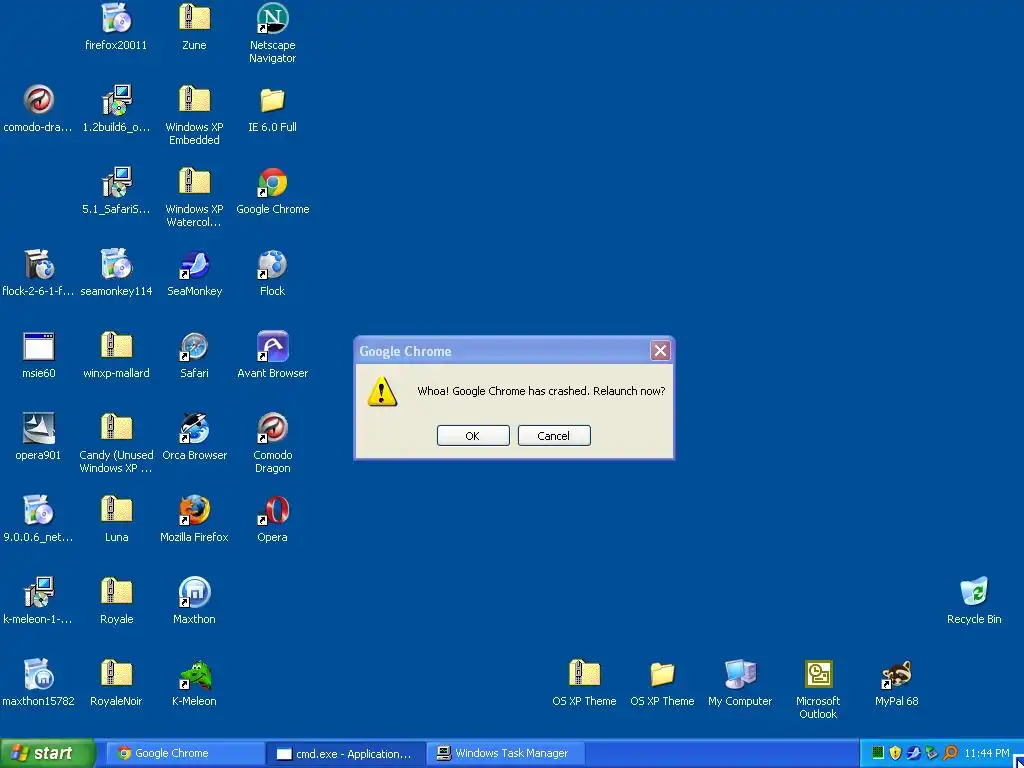Switch to cmd.exe - Application taskbar button
The width and height of the screenshot is (1024, 768).
click(x=345, y=754)
